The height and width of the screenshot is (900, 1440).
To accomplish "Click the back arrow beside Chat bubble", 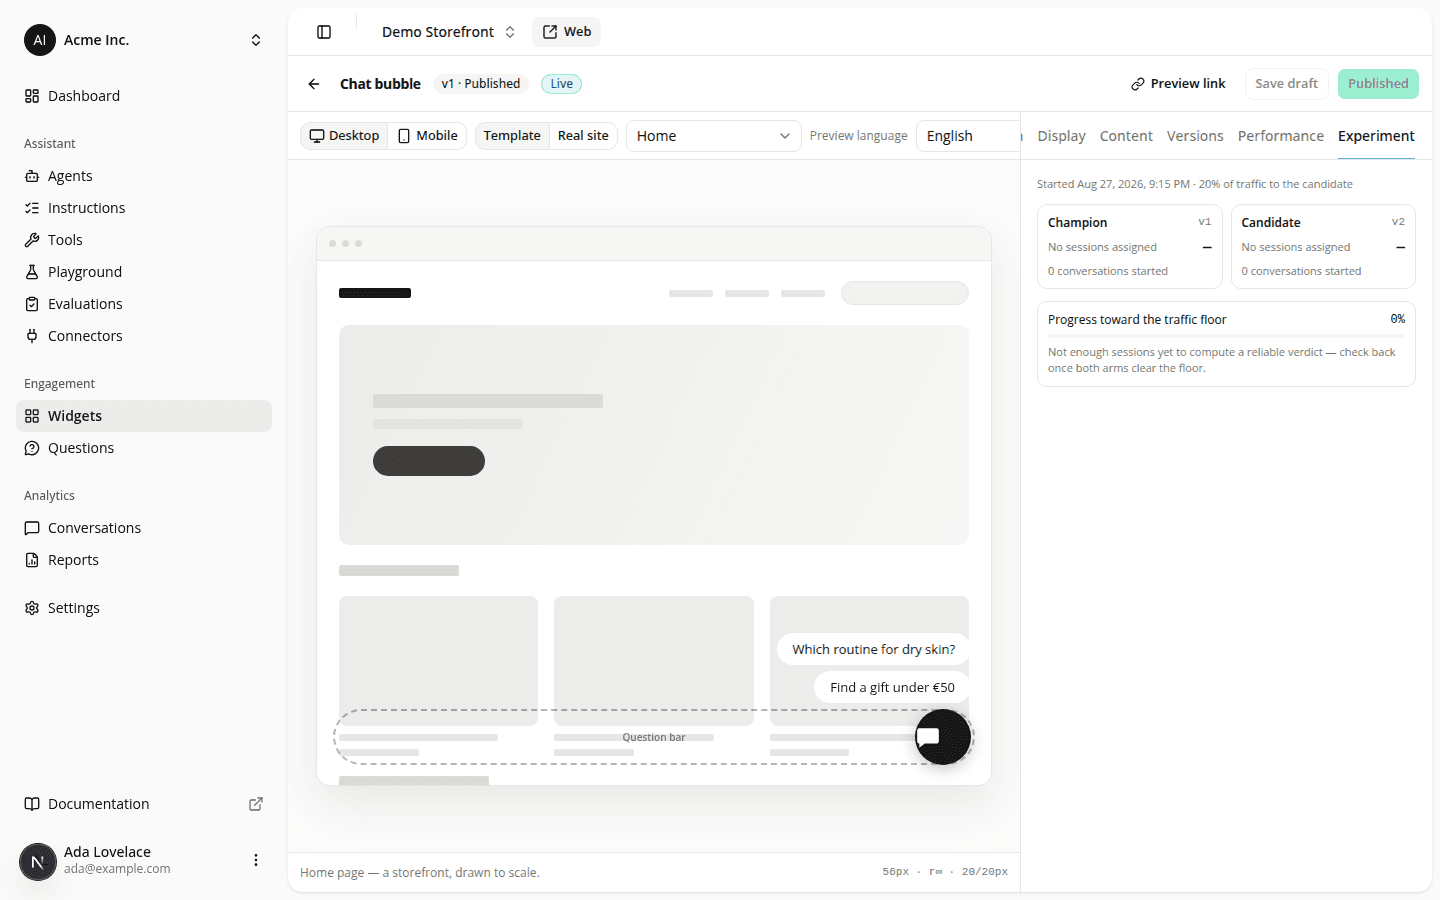I will 314,84.
